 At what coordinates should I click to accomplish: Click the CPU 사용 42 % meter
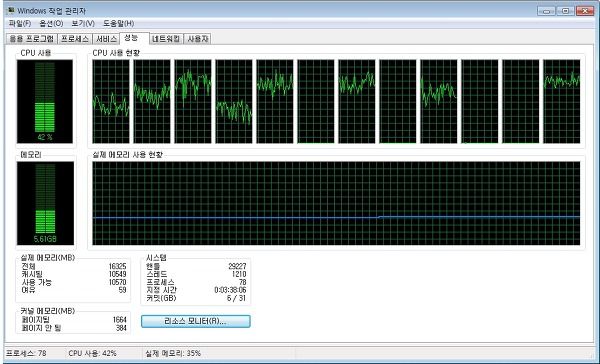tap(45, 101)
